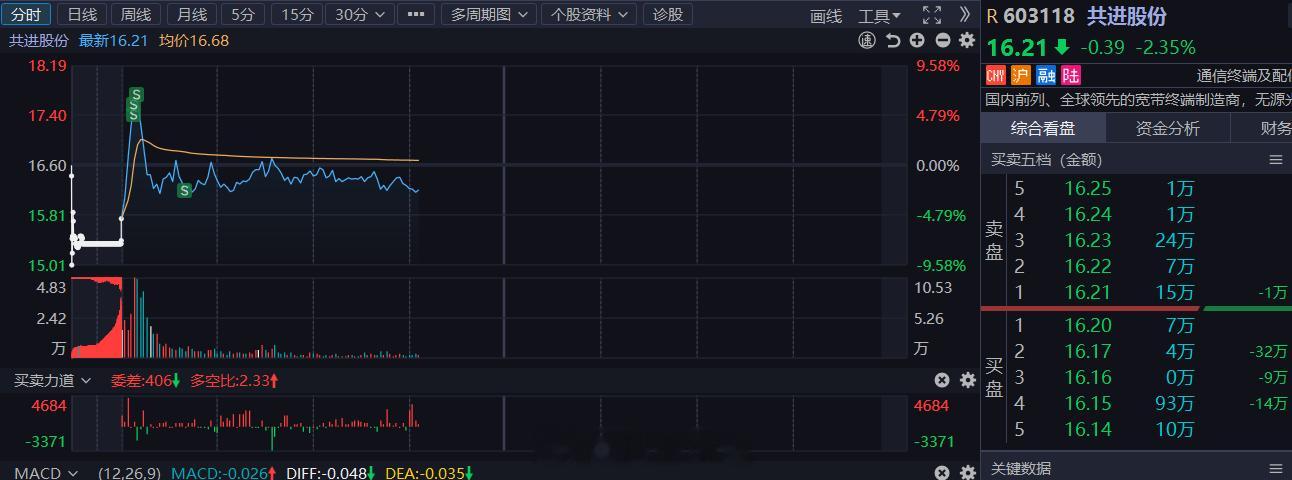Open the more periods ellipsis button
1292x480 pixels.
click(416, 14)
